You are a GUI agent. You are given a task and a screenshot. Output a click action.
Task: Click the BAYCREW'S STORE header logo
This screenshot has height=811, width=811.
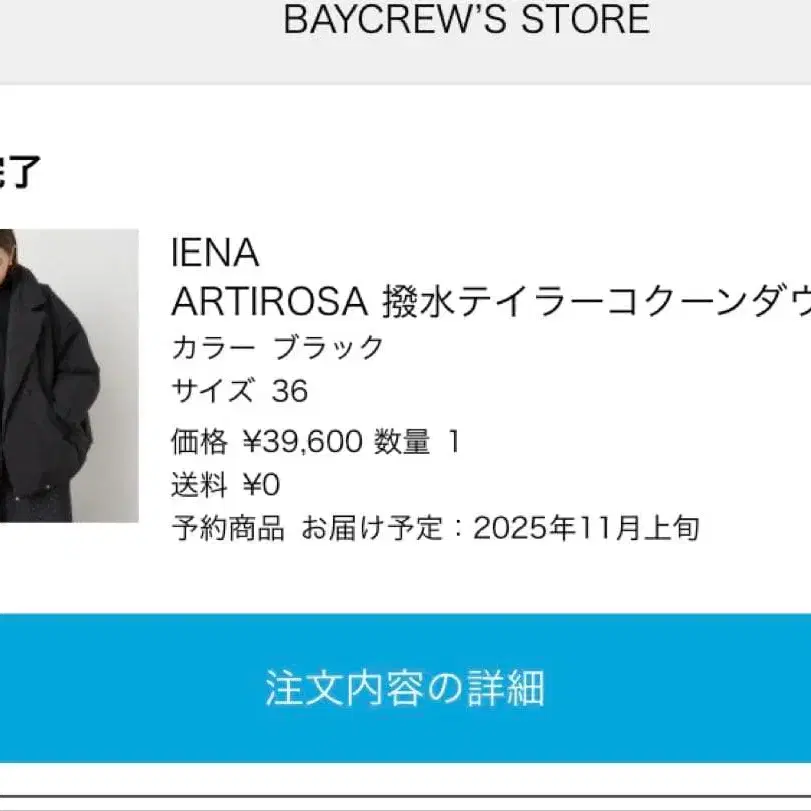pyautogui.click(x=467, y=19)
